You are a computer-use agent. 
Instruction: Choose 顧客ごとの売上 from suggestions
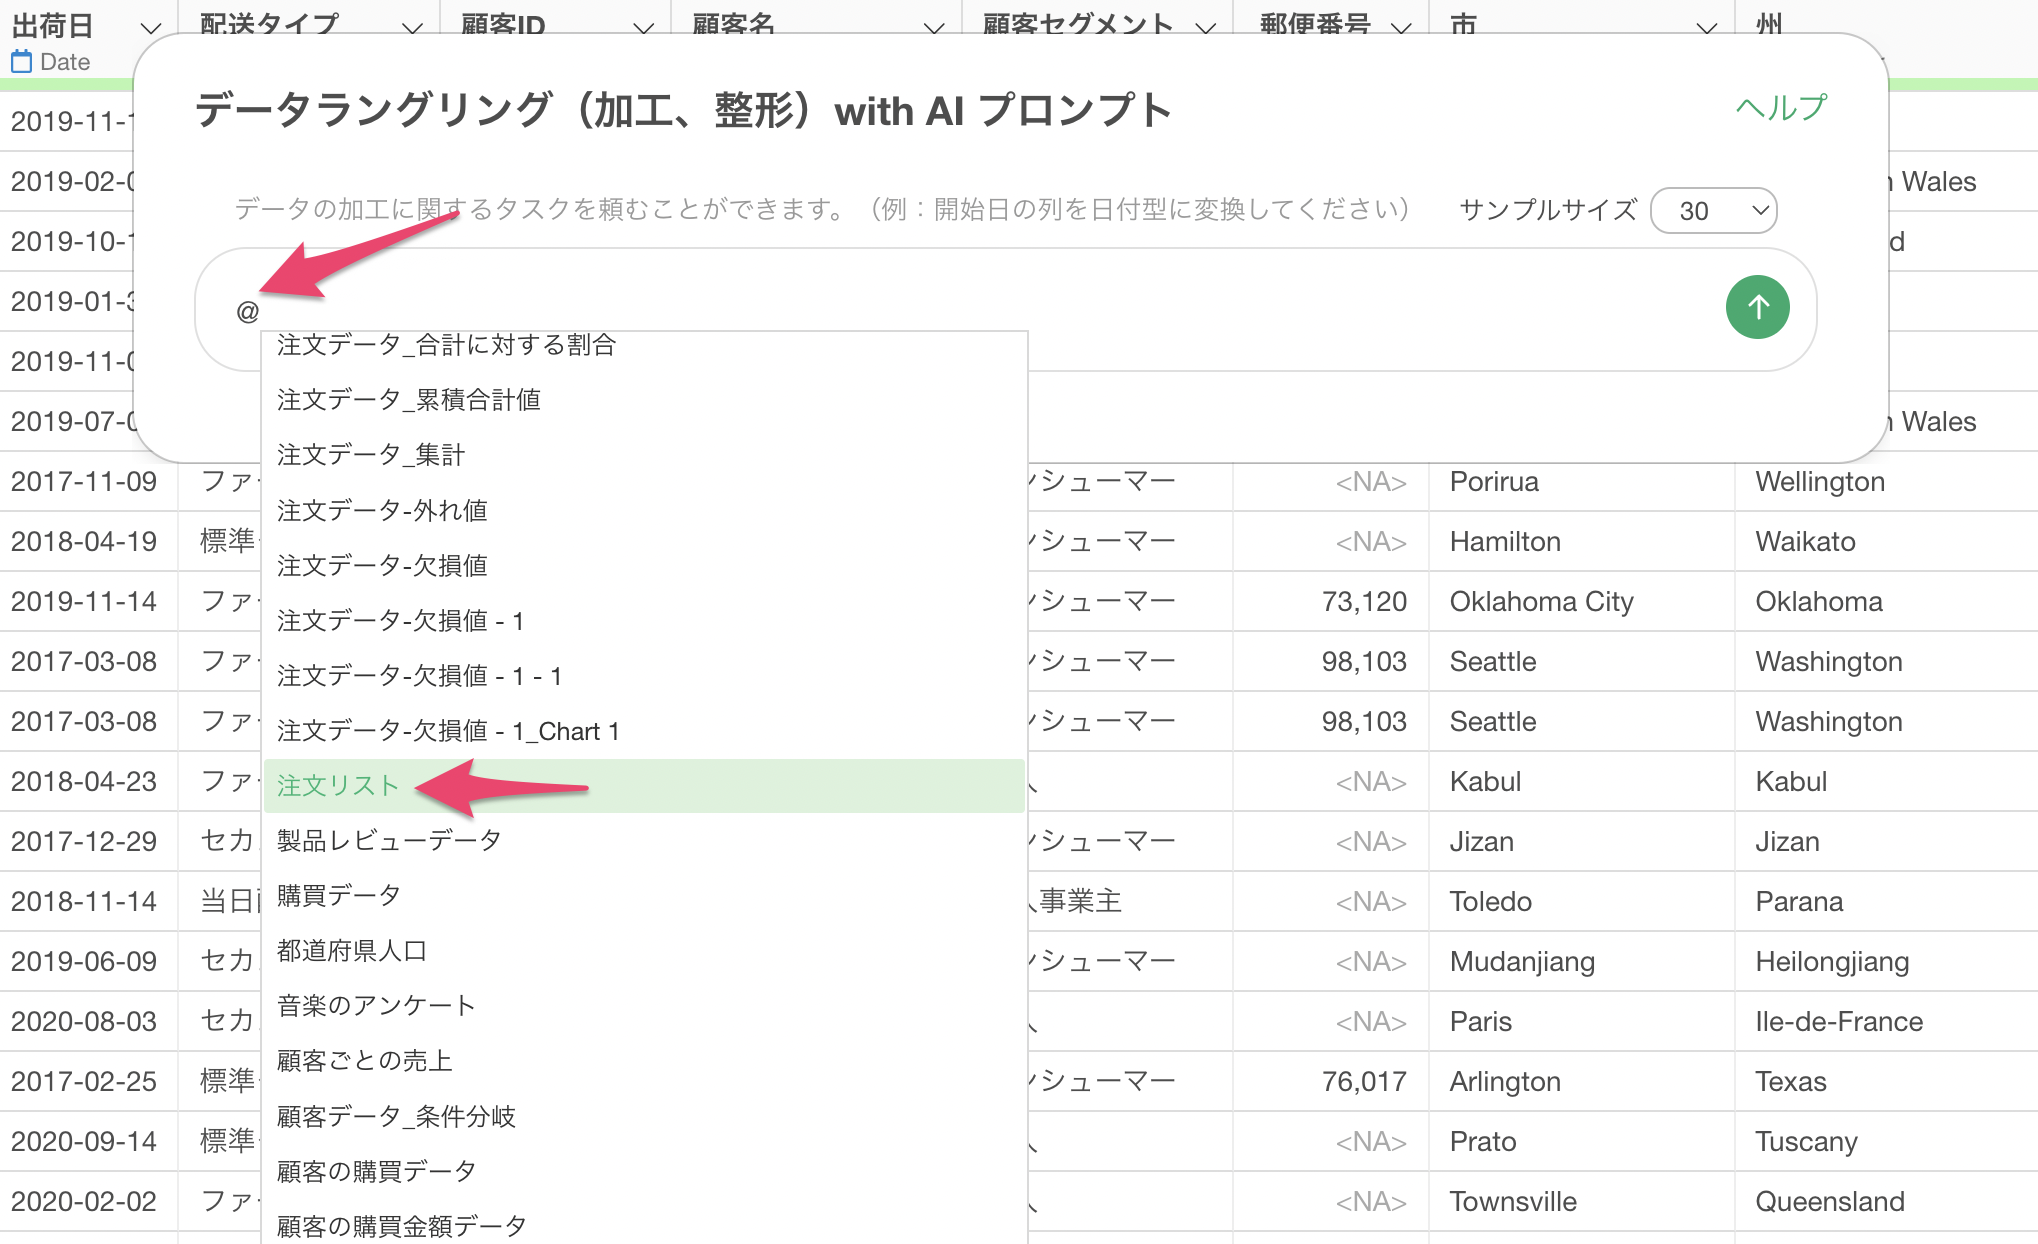tap(365, 1061)
